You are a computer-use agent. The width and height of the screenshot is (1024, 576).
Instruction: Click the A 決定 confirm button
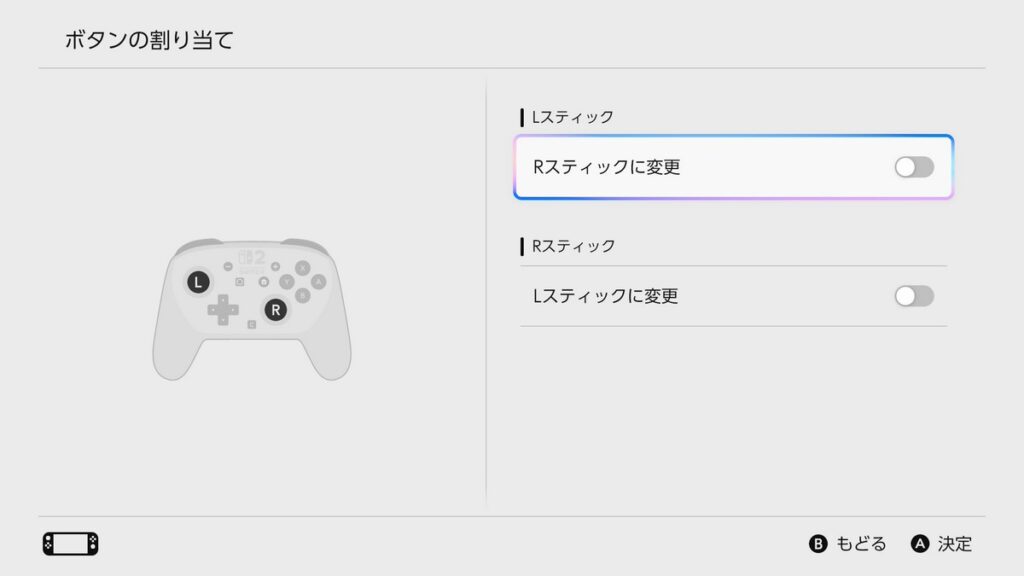[x=941, y=543]
